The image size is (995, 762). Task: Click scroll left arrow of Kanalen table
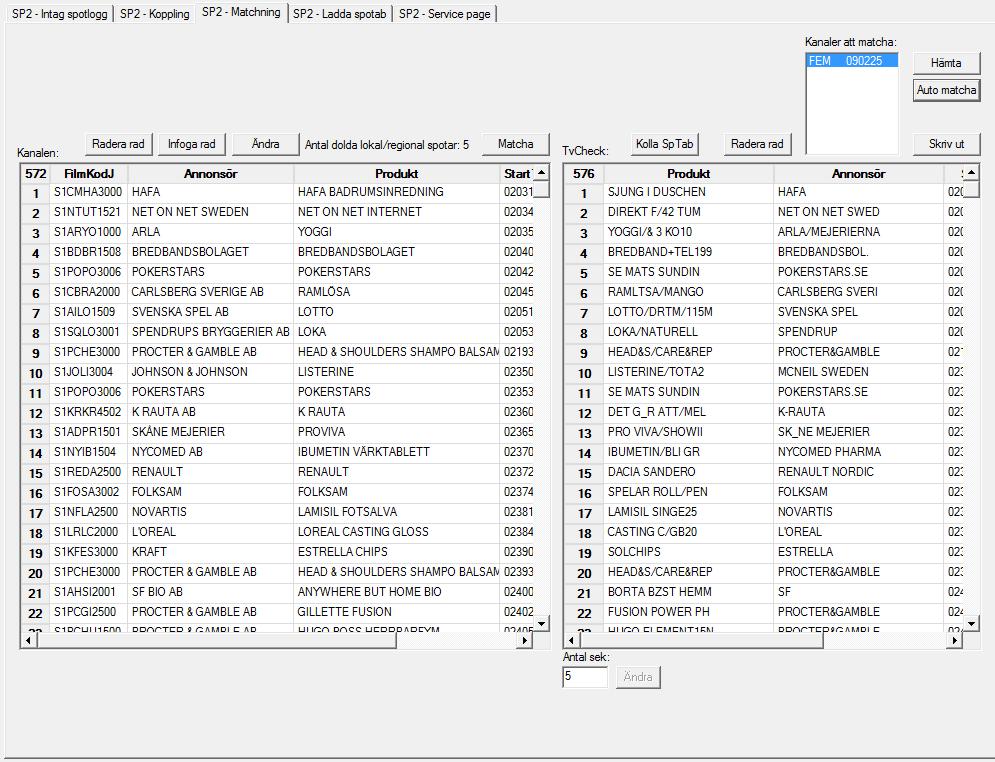(x=28, y=641)
